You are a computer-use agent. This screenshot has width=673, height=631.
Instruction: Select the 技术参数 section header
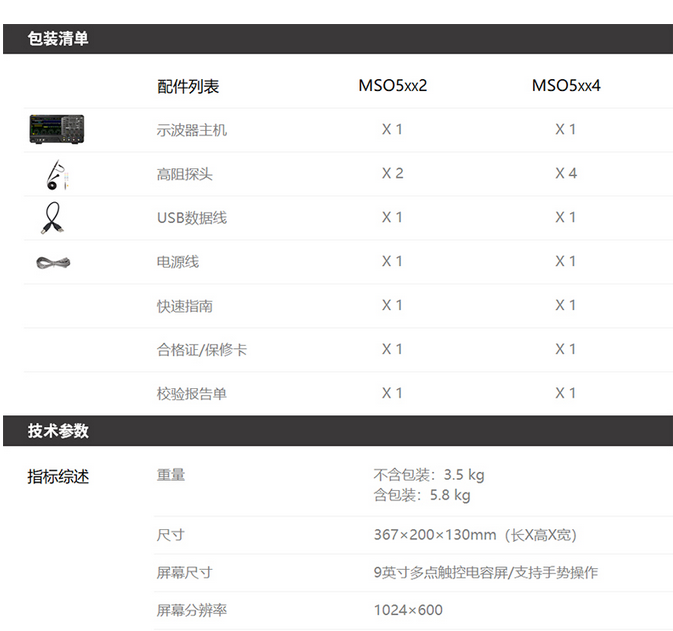coord(58,431)
